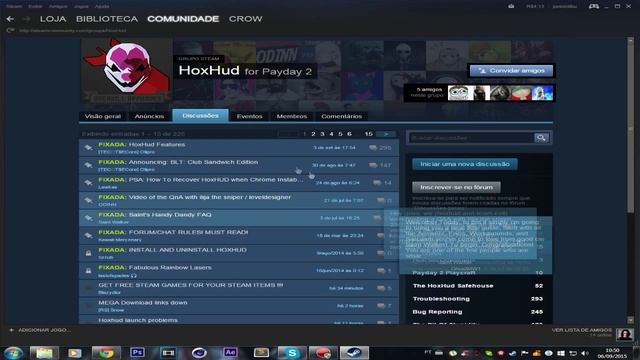Click Iniciar uma nova discussão button
This screenshot has width=640, height=360.
[464, 164]
